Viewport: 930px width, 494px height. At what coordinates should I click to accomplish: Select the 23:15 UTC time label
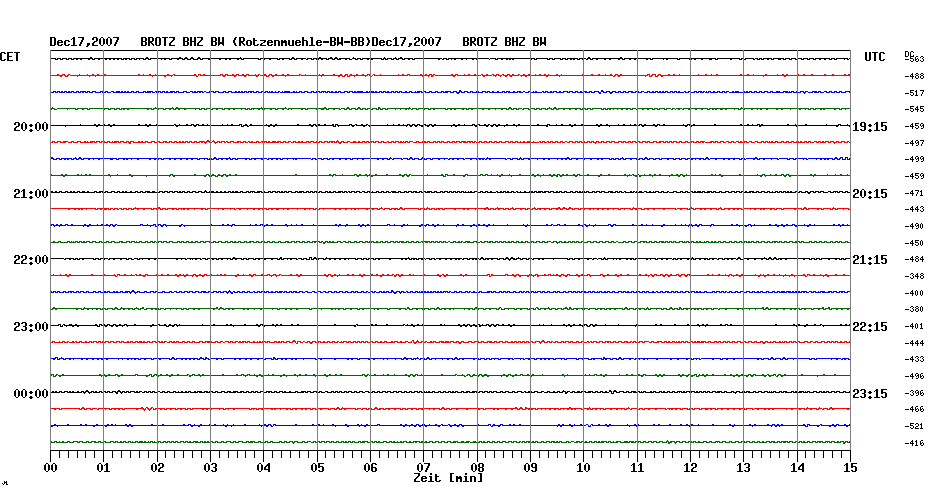pos(869,393)
